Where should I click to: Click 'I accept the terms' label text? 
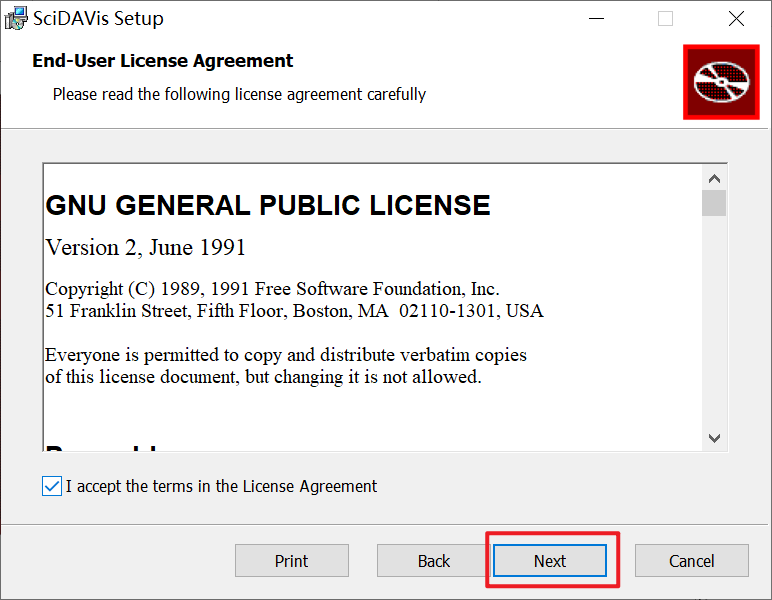(221, 486)
